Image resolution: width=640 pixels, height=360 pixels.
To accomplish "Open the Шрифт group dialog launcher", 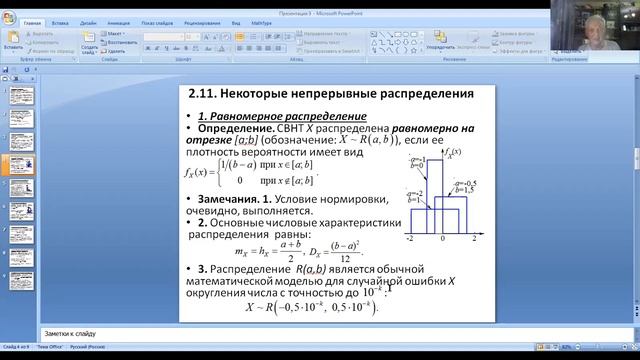I will click(229, 60).
